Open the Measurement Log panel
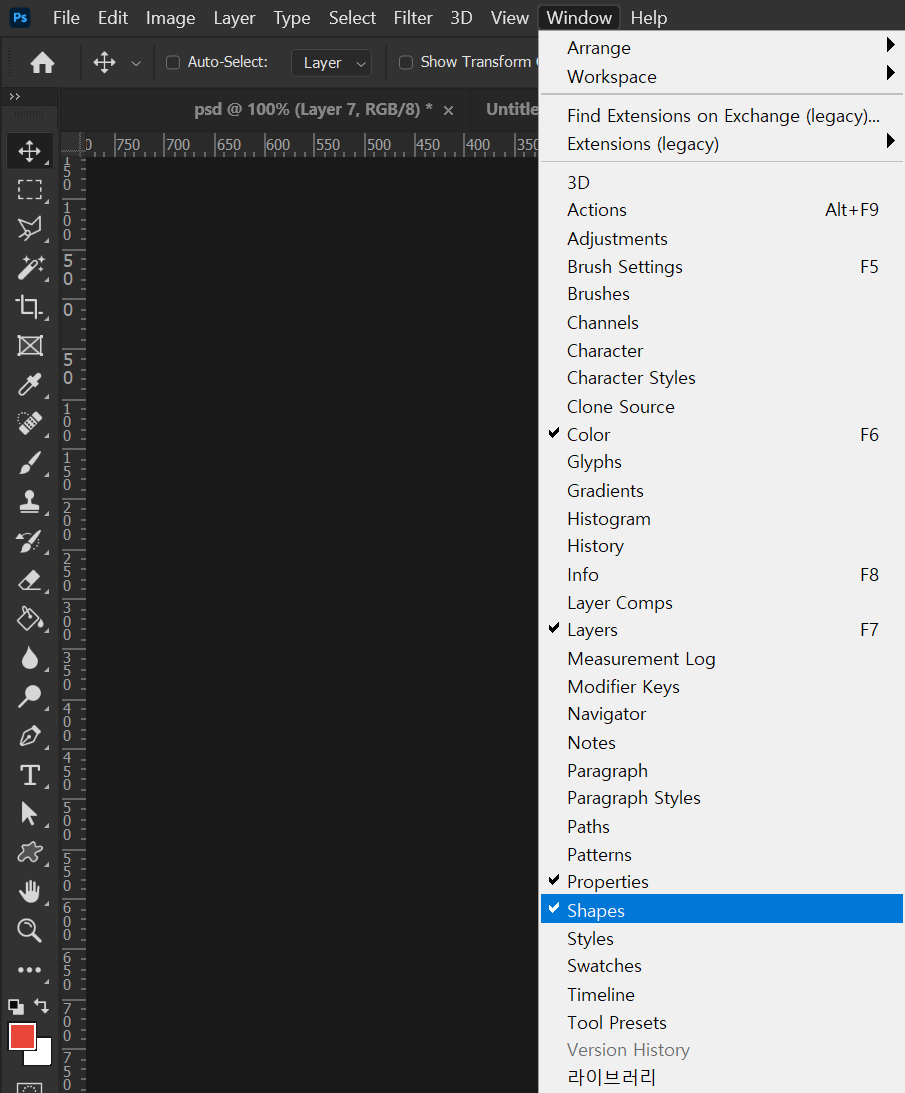The width and height of the screenshot is (905, 1093). click(722, 659)
